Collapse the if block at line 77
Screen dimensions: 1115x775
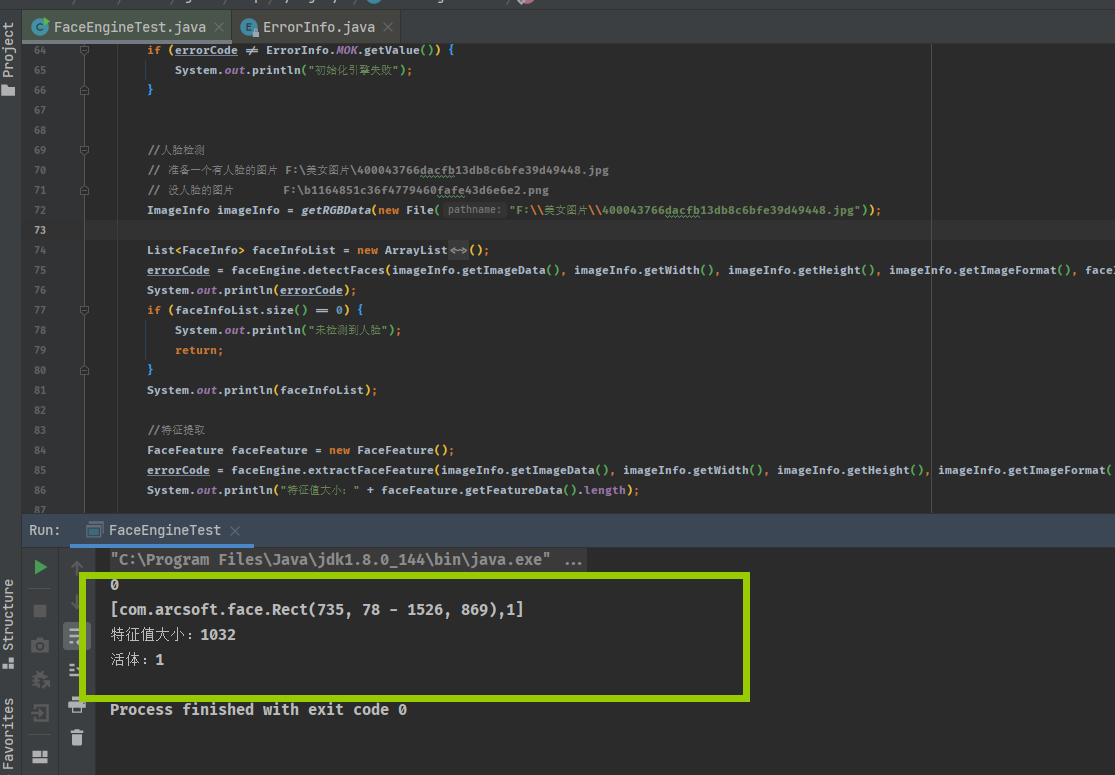[84, 310]
